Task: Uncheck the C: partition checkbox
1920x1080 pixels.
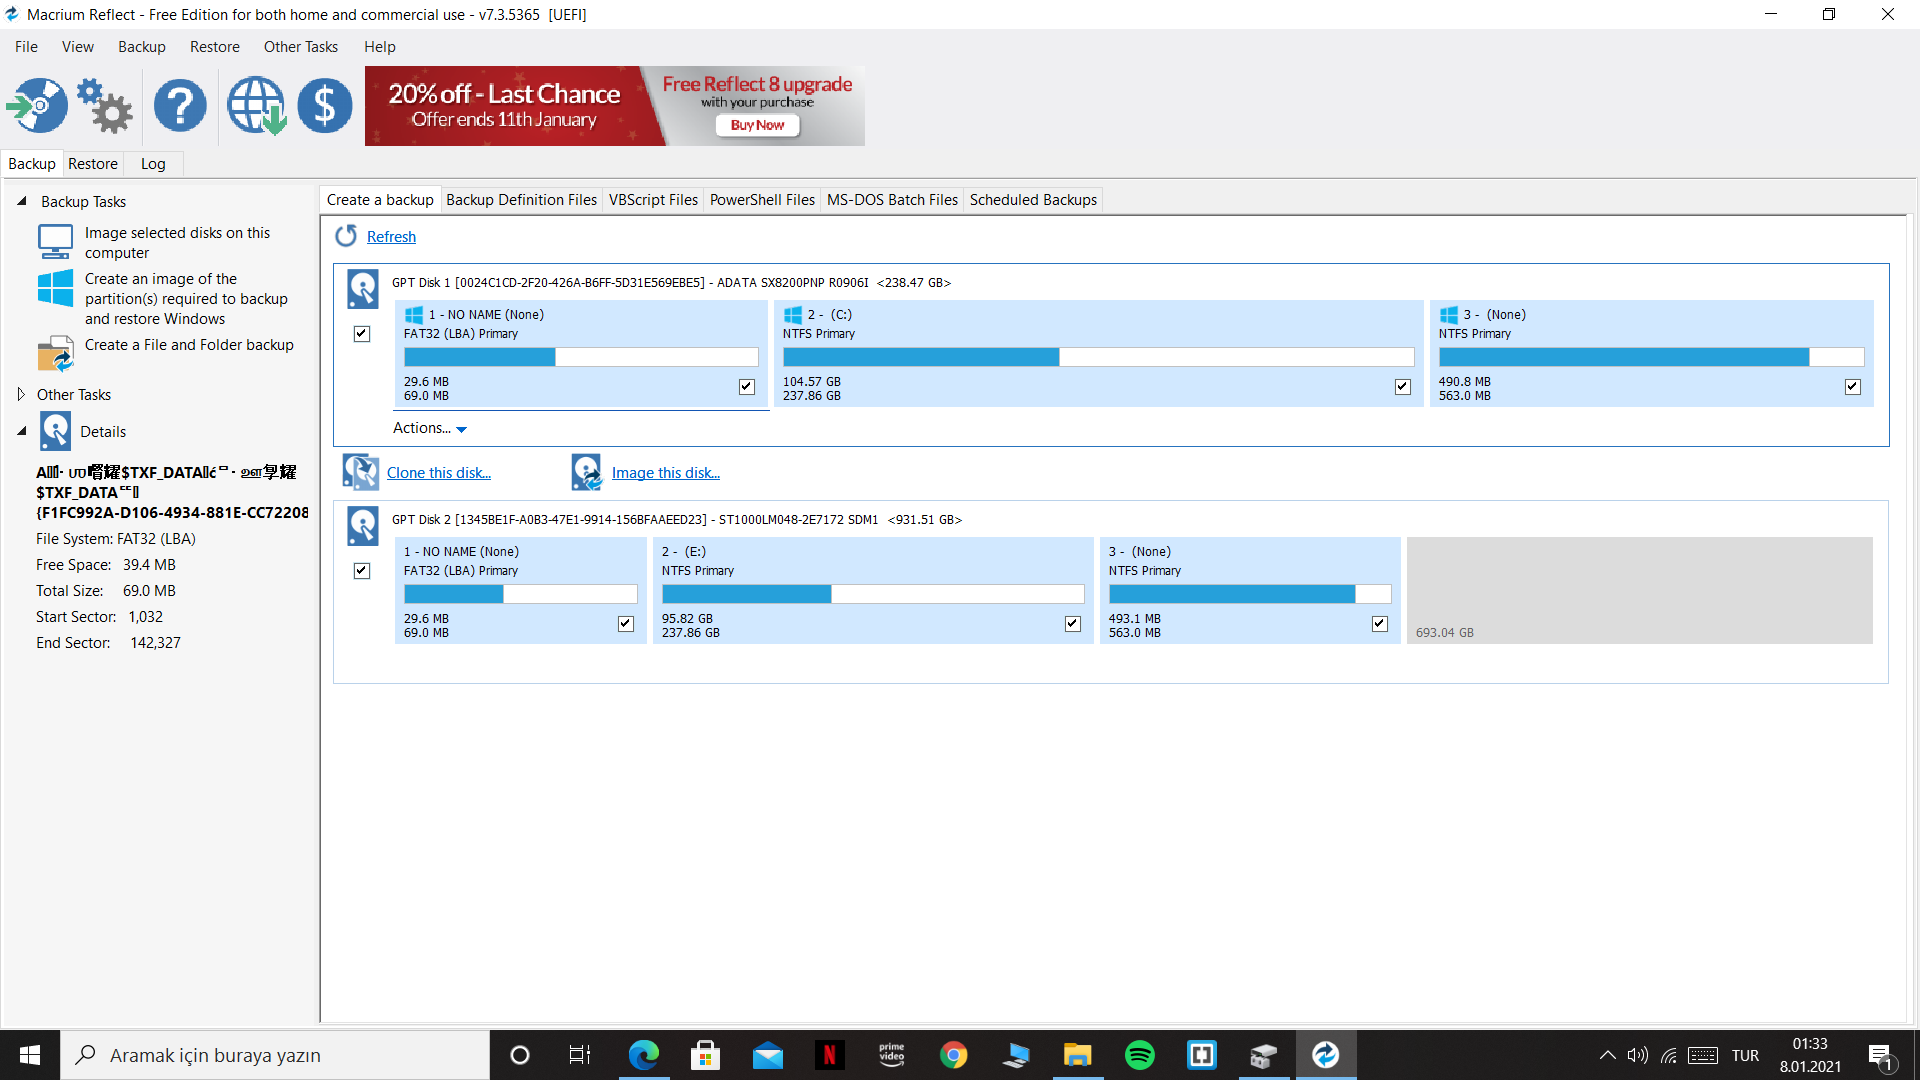Action: (x=1402, y=387)
